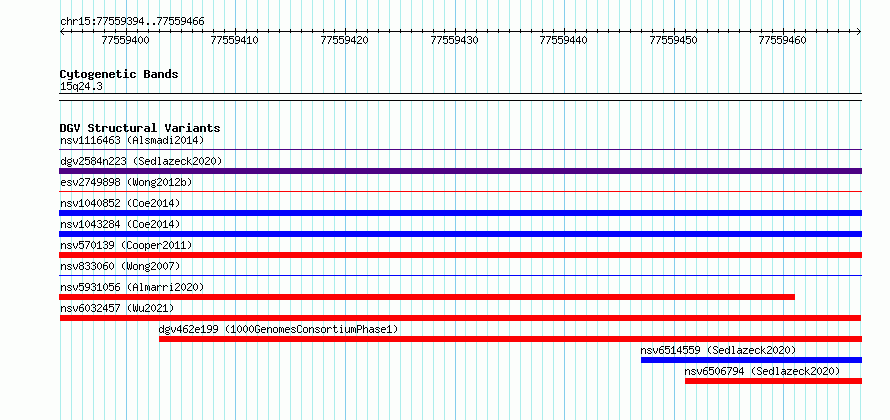
Task: Click the red nsv5931056 variant bar
Action: click(x=427, y=297)
